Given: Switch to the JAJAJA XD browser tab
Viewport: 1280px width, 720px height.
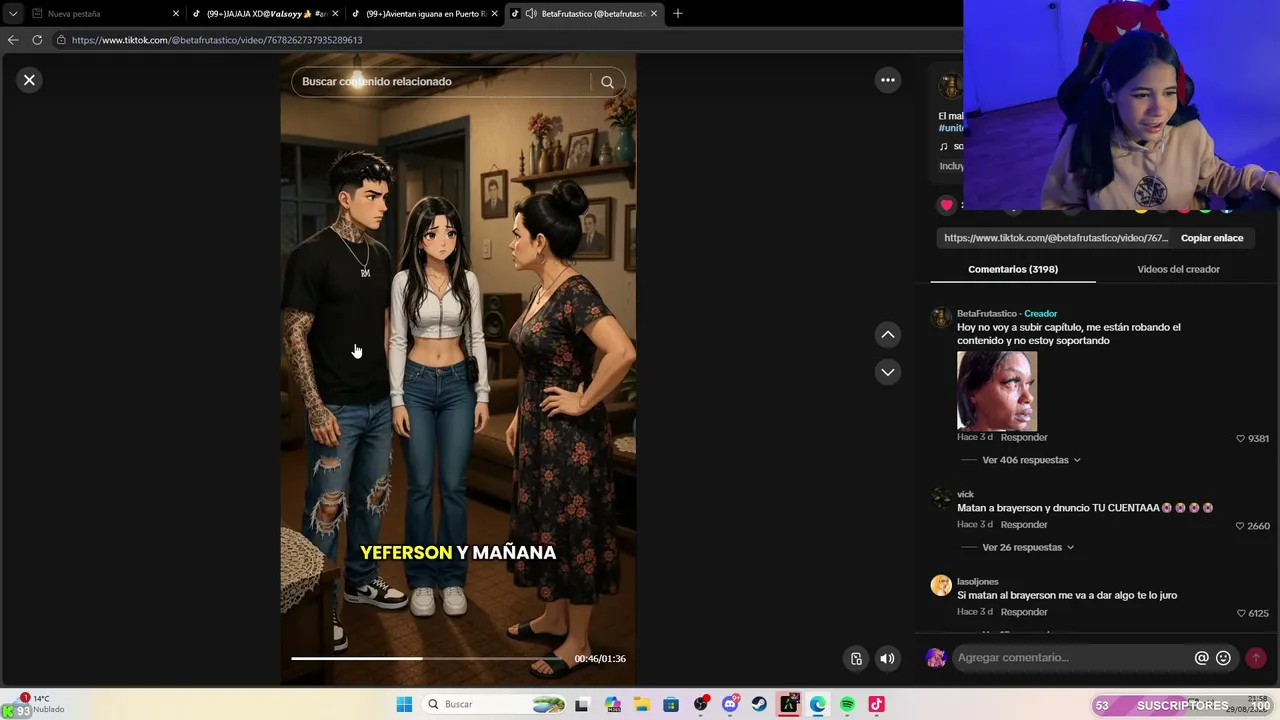Looking at the screenshot, I should pos(266,14).
